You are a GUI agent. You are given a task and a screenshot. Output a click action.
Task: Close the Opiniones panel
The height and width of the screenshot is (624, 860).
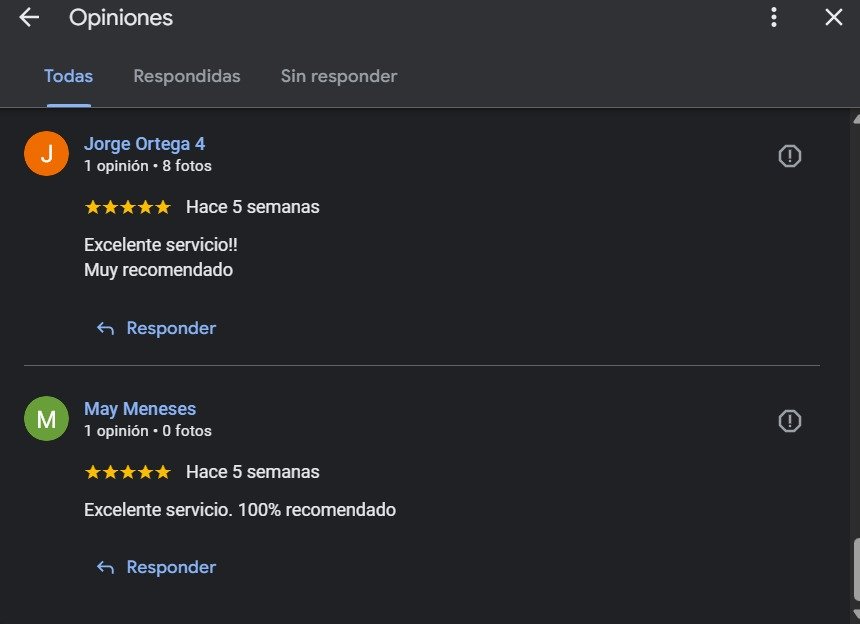[x=834, y=17]
